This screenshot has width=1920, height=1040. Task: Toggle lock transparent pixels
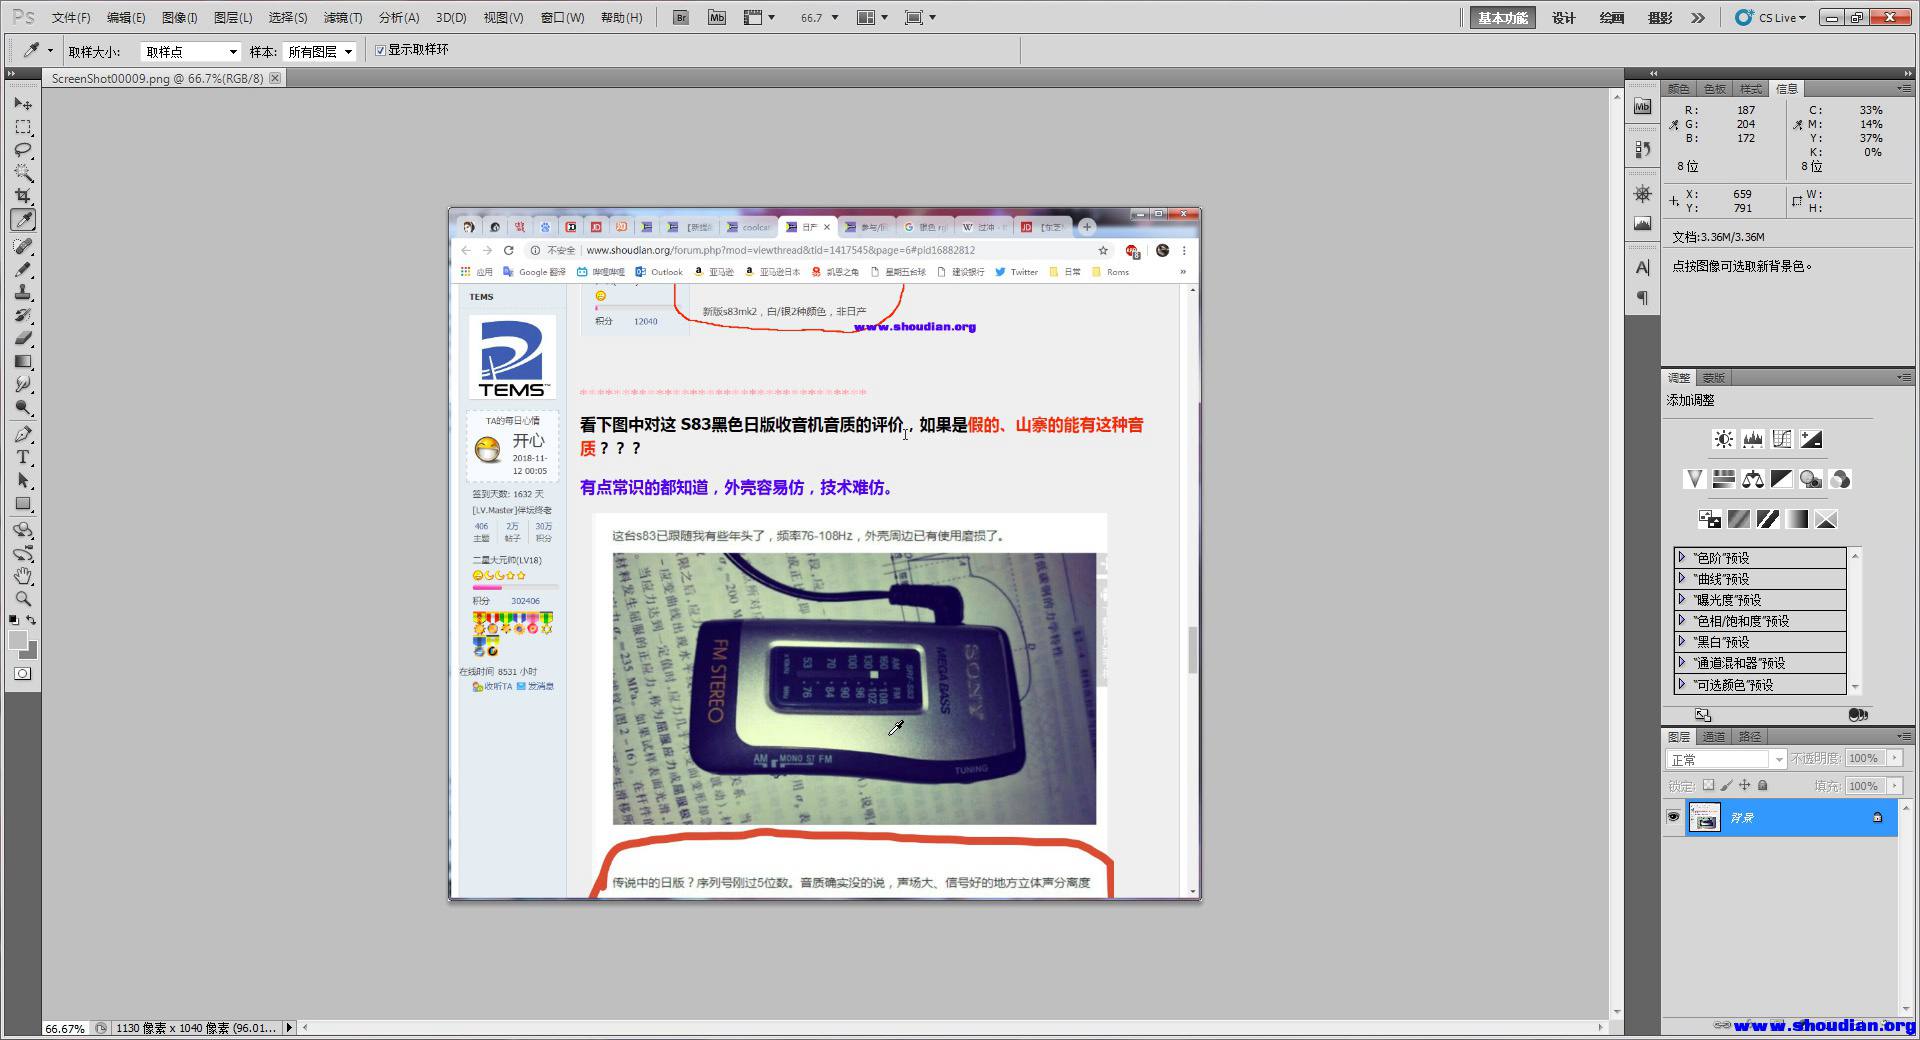click(x=1708, y=786)
